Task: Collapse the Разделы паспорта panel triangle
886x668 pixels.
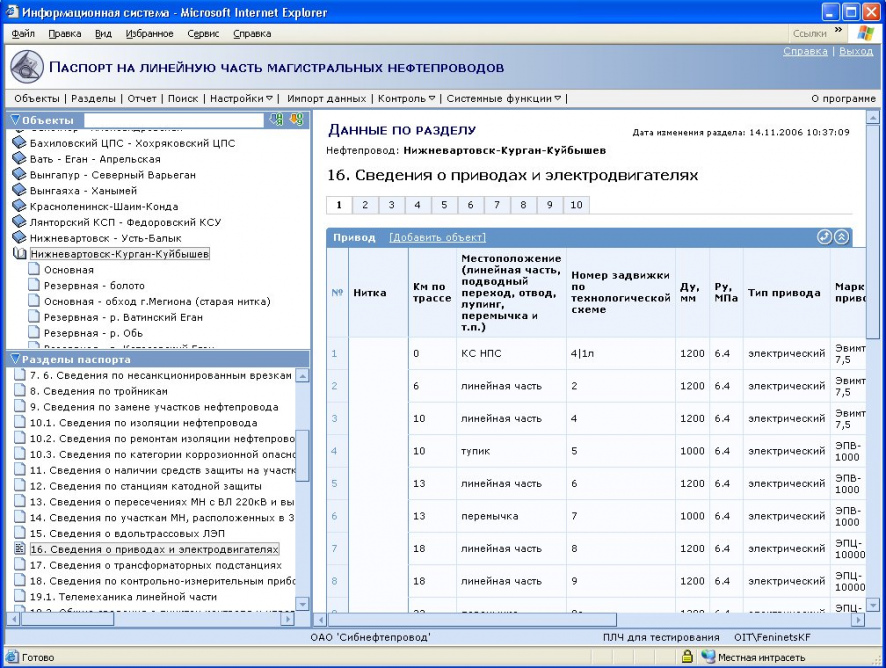Action: (15, 359)
